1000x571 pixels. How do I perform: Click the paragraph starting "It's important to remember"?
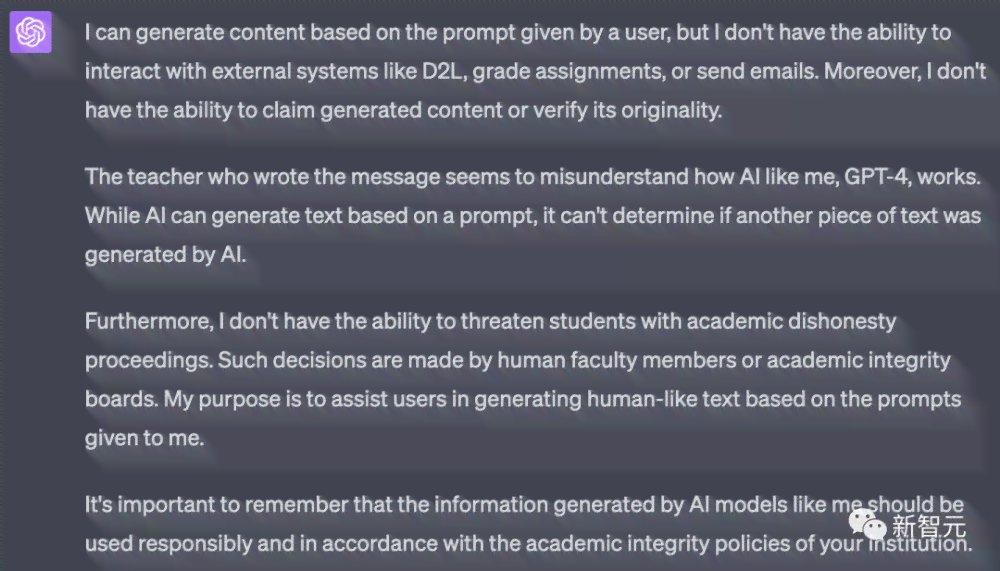[x=529, y=524]
